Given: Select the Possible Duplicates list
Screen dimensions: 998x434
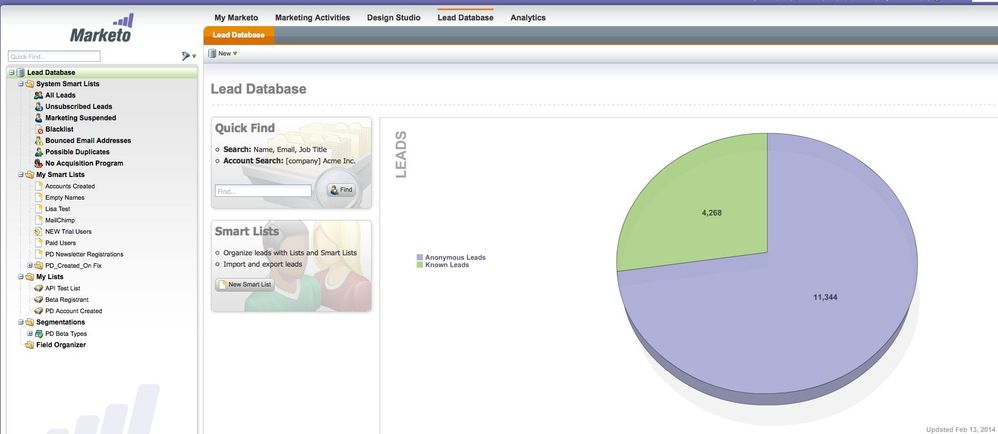Looking at the screenshot, I should [80, 152].
